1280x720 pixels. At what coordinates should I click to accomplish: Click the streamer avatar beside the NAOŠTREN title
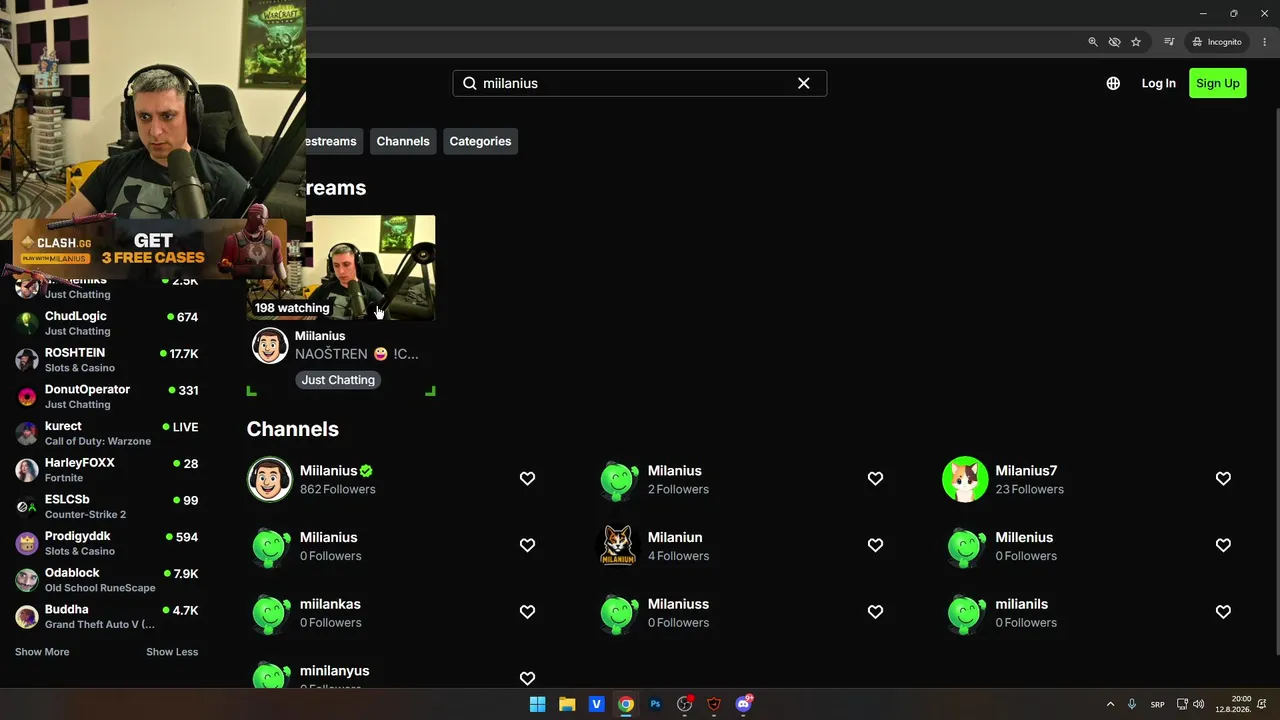270,346
